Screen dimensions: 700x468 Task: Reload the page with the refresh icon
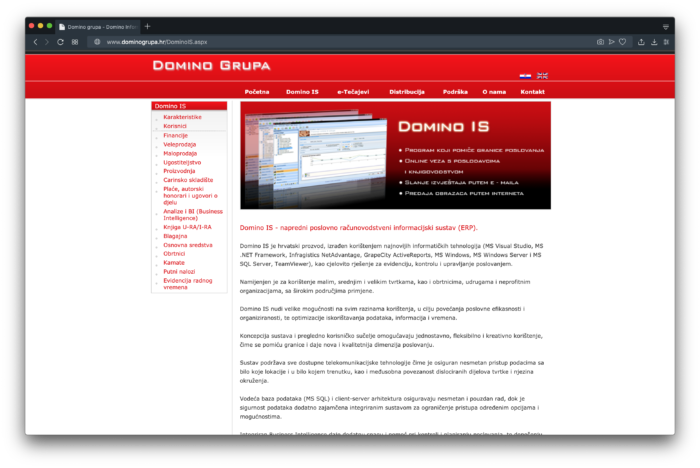[60, 42]
